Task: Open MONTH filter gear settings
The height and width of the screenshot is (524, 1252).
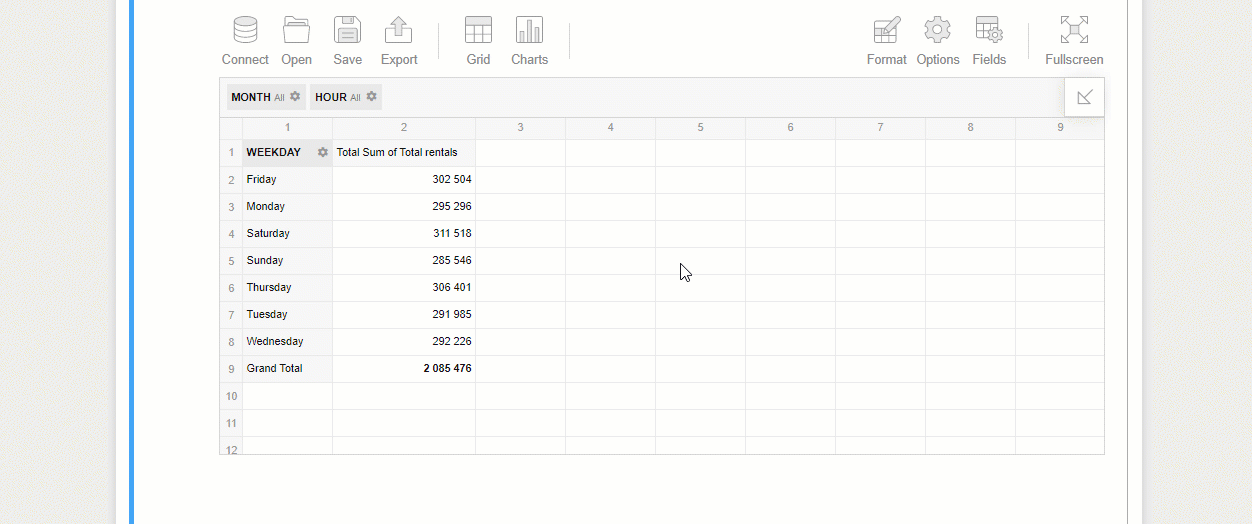Action: pyautogui.click(x=295, y=97)
